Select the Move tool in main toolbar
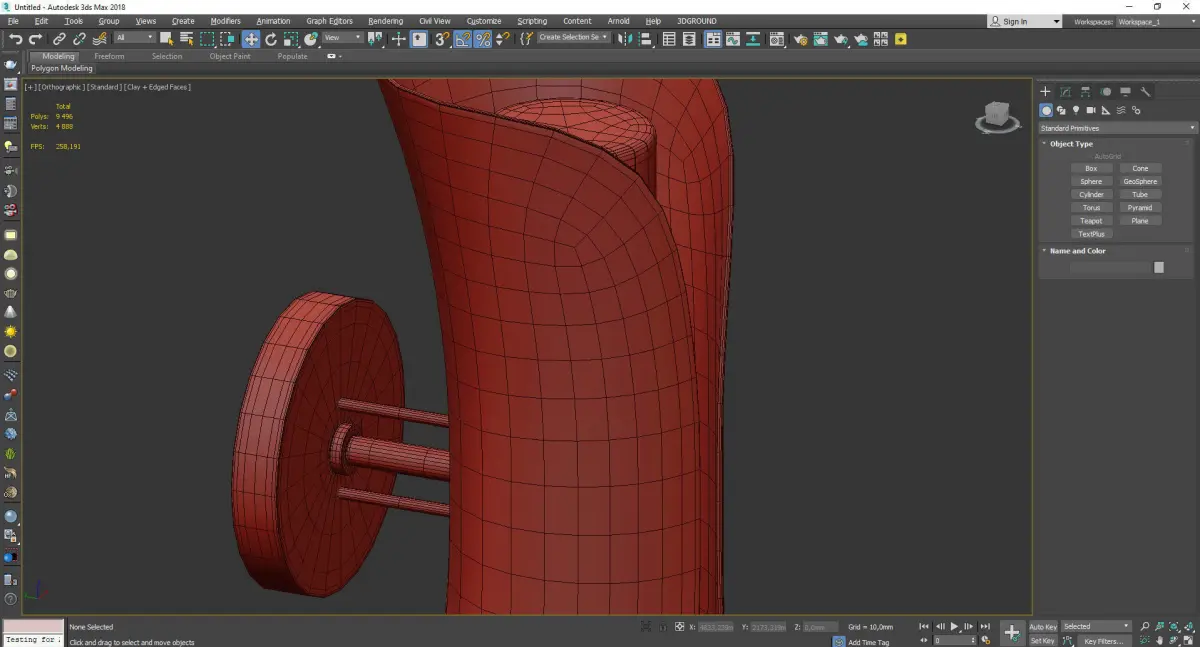Viewport: 1200px width, 647px height. [x=250, y=39]
